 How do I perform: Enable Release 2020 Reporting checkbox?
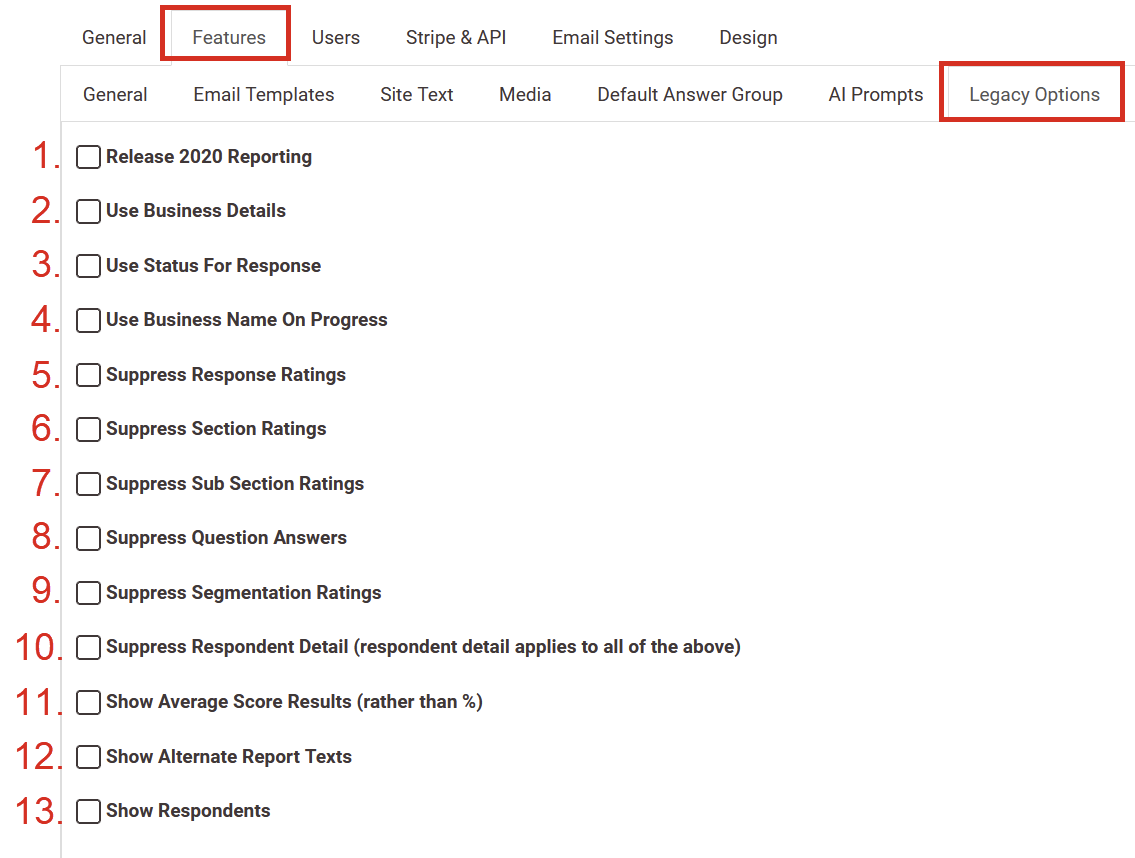click(89, 157)
